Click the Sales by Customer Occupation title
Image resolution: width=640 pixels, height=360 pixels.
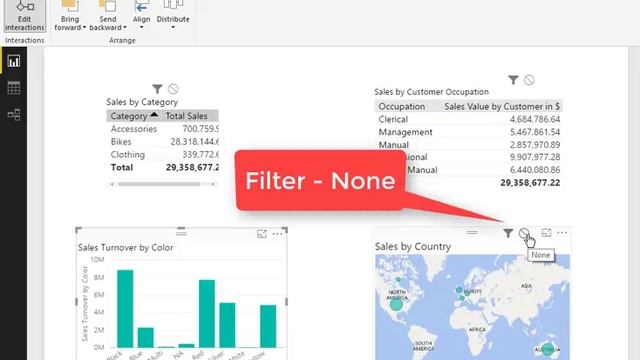[x=431, y=92]
